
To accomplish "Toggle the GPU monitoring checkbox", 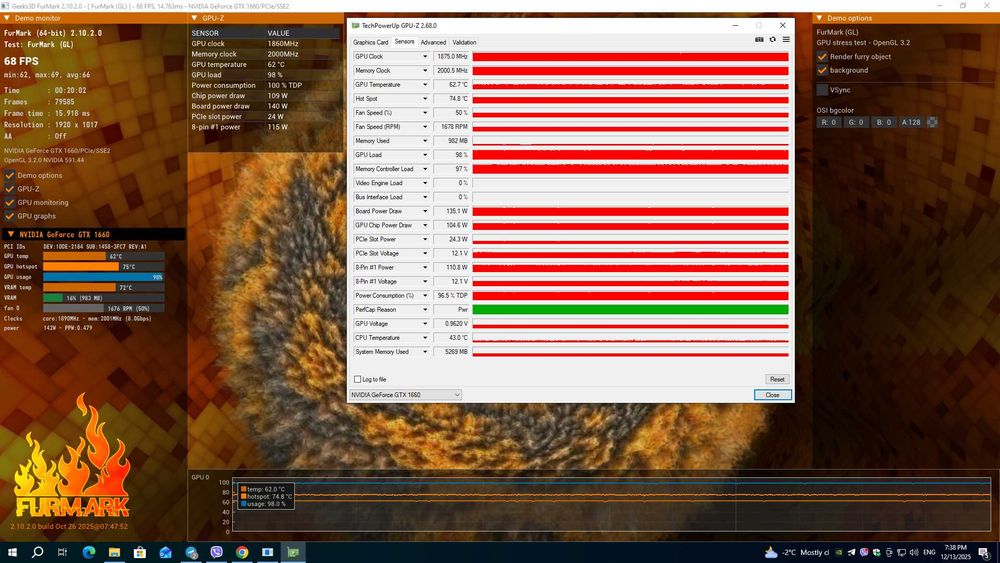I will (x=10, y=202).
